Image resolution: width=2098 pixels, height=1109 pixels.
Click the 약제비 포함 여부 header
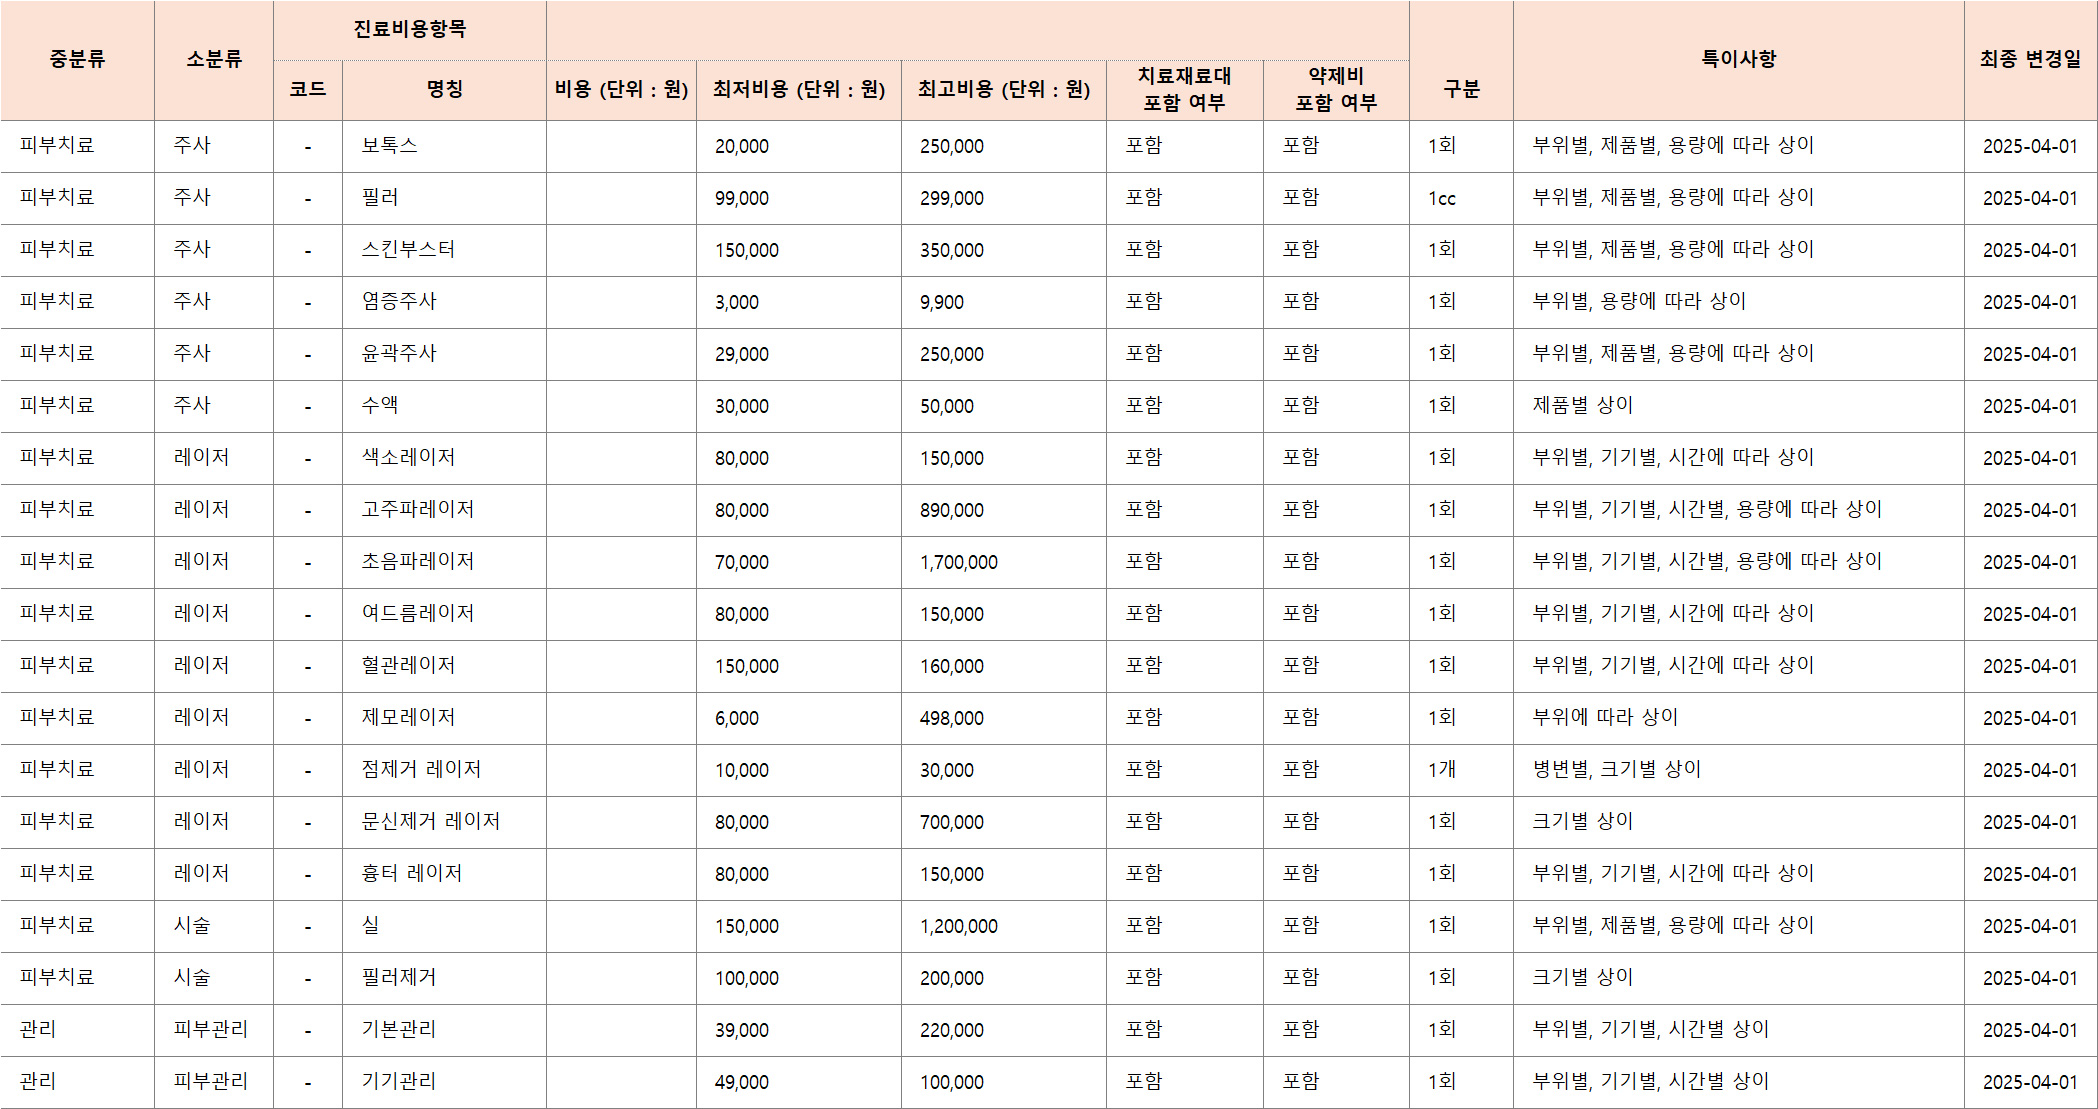tap(1336, 90)
